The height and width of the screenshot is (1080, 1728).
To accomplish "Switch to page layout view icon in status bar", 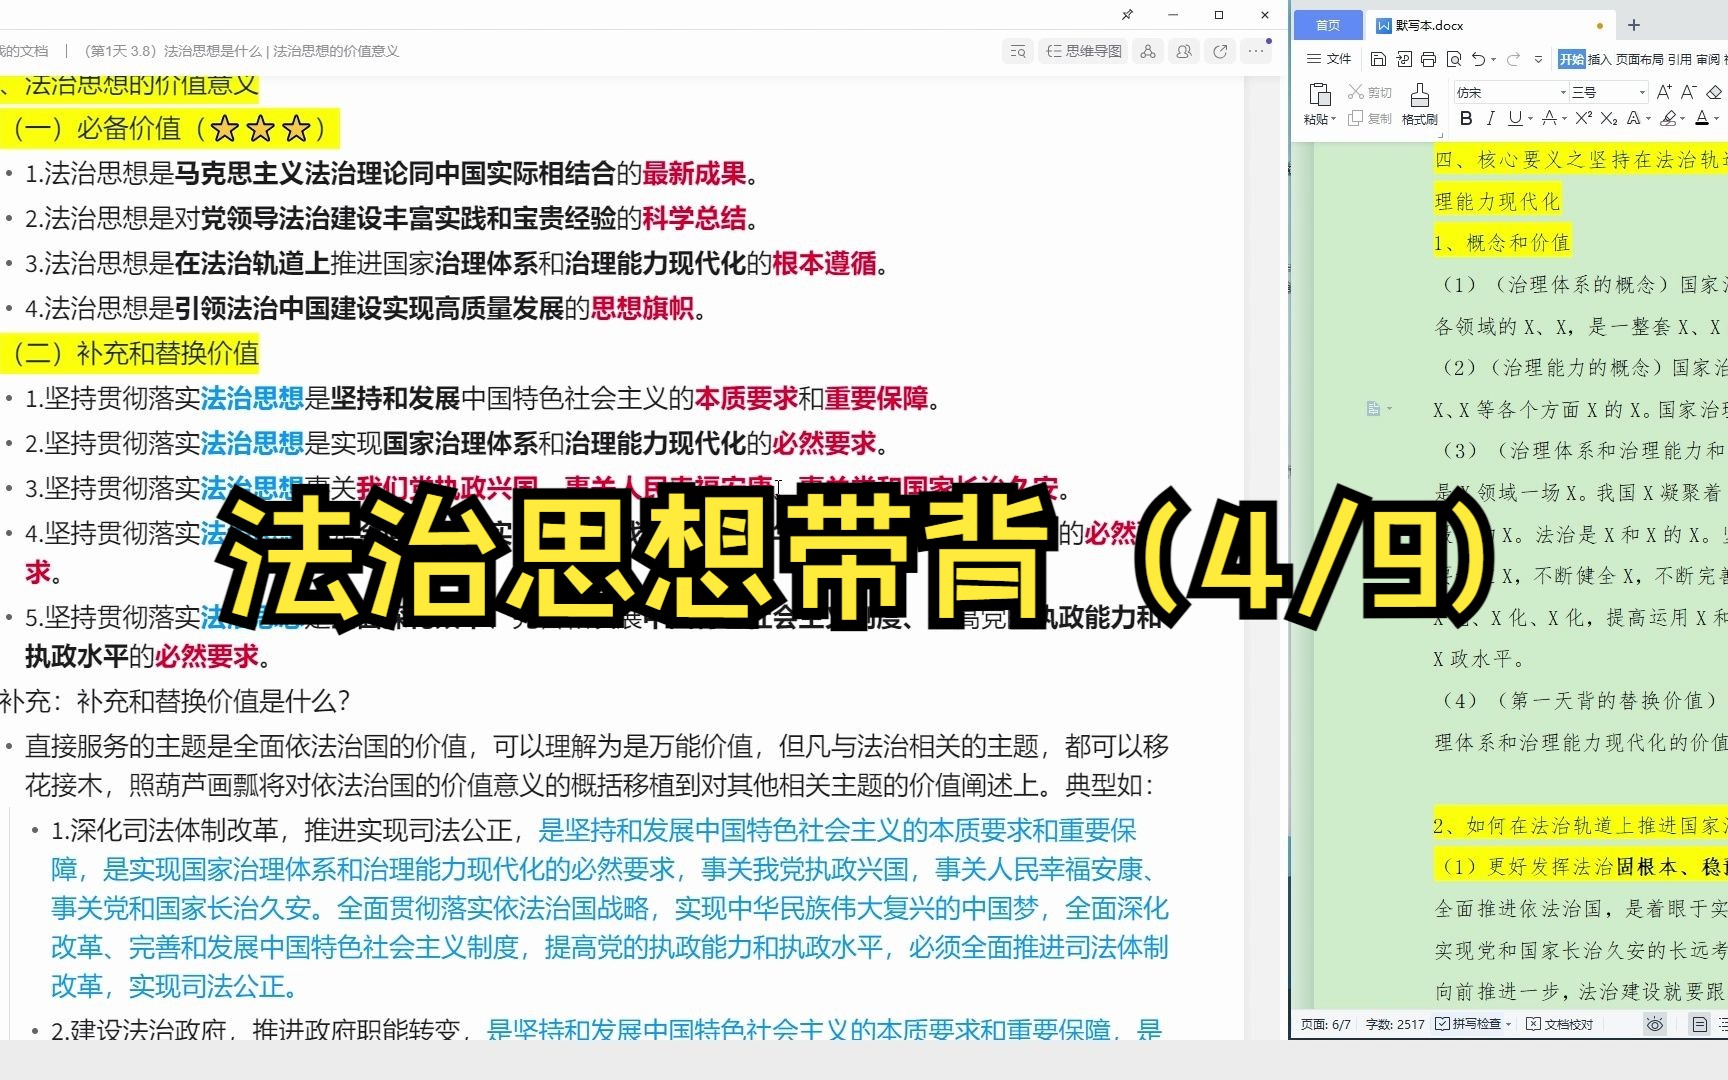I will coord(1699,1024).
